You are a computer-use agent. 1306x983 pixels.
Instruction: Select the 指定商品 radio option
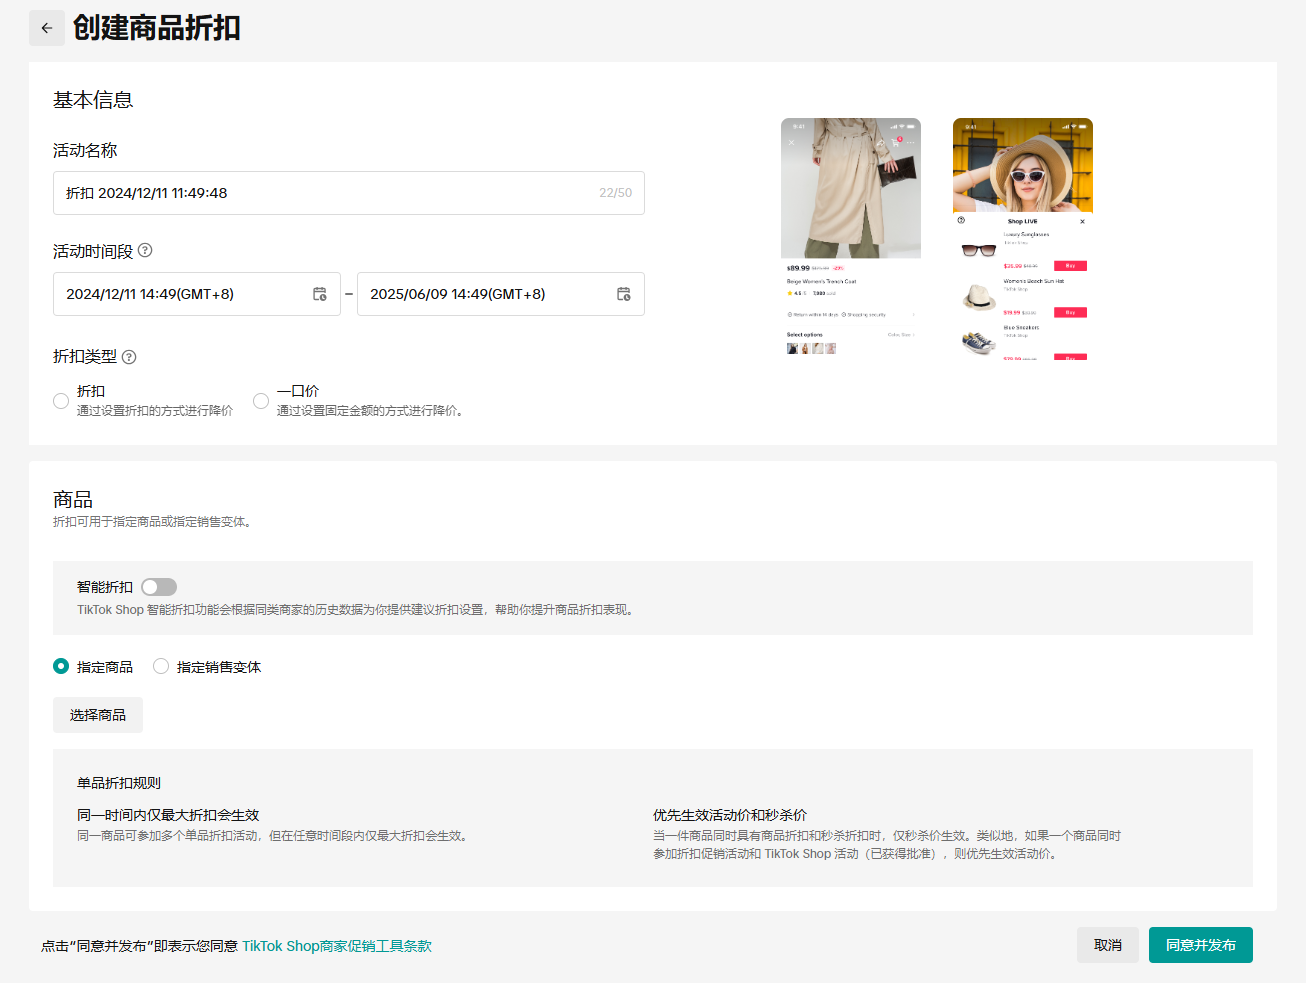(x=61, y=666)
